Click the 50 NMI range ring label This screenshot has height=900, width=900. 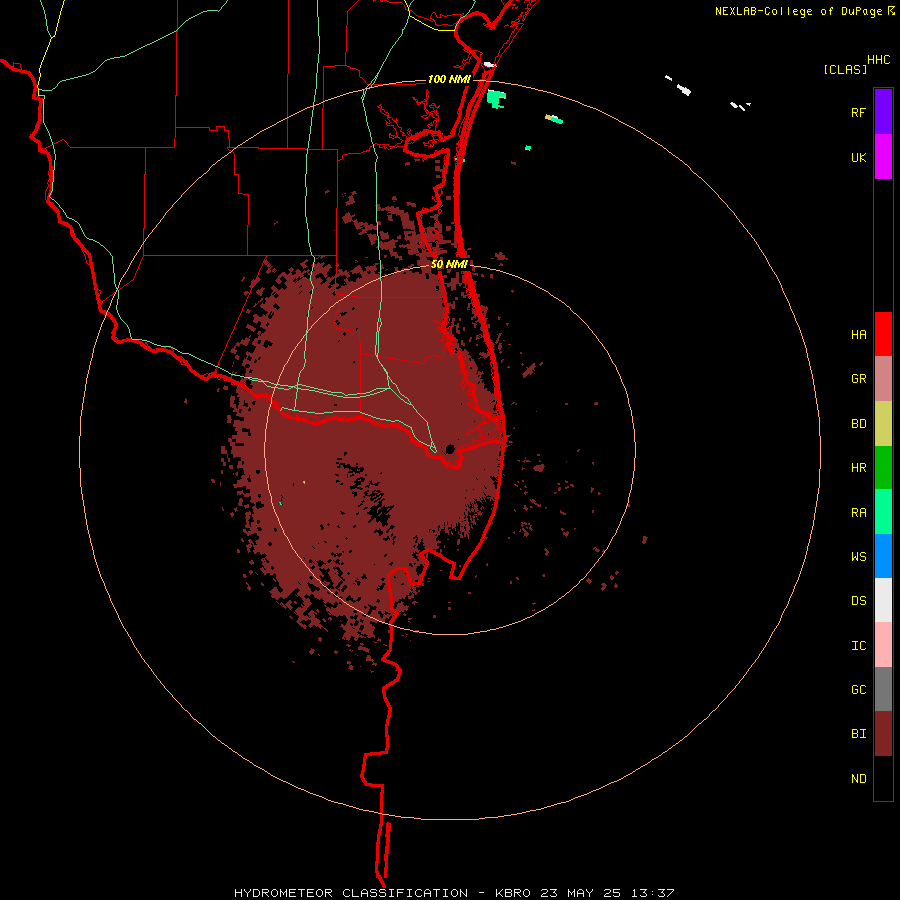pyautogui.click(x=449, y=265)
